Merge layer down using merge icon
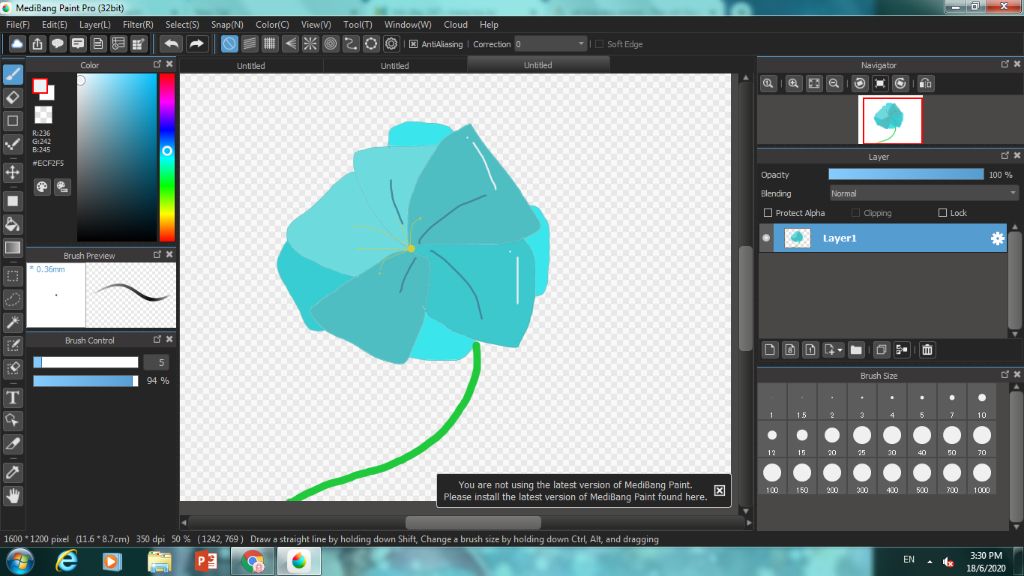Screen dimensions: 1024x576 click(902, 350)
